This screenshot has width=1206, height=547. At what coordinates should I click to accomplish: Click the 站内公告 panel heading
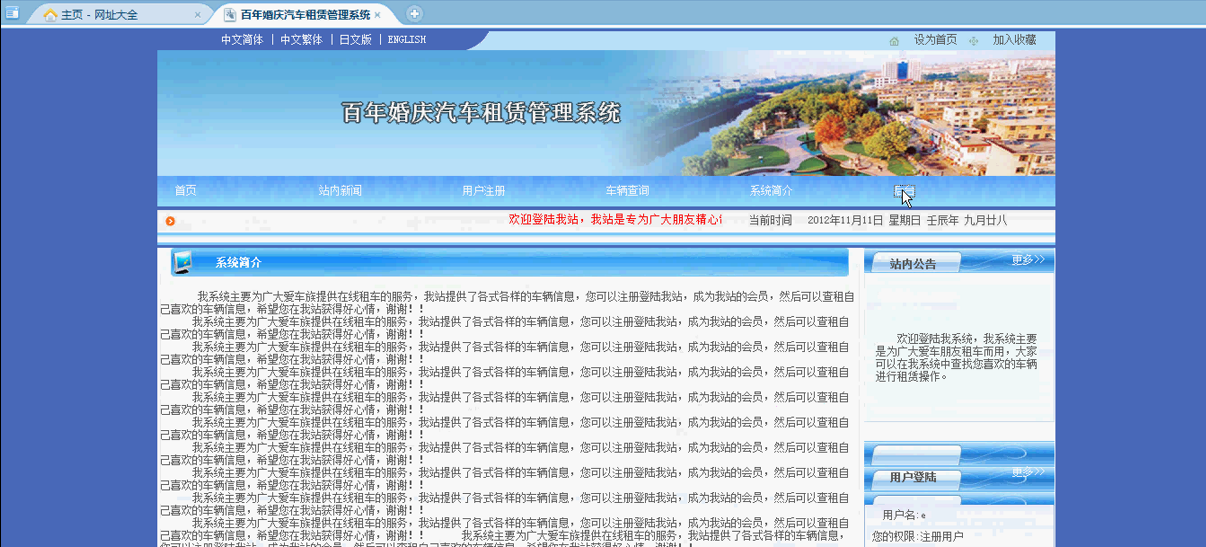coord(913,265)
